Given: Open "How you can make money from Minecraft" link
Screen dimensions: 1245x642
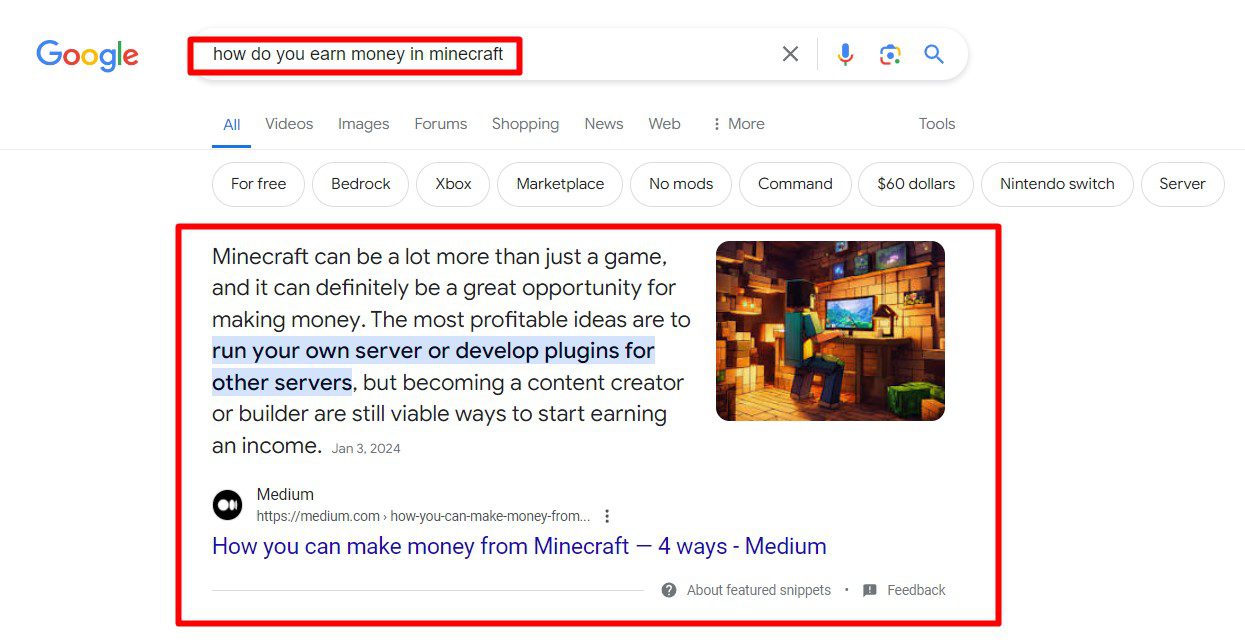Looking at the screenshot, I should click(x=519, y=547).
